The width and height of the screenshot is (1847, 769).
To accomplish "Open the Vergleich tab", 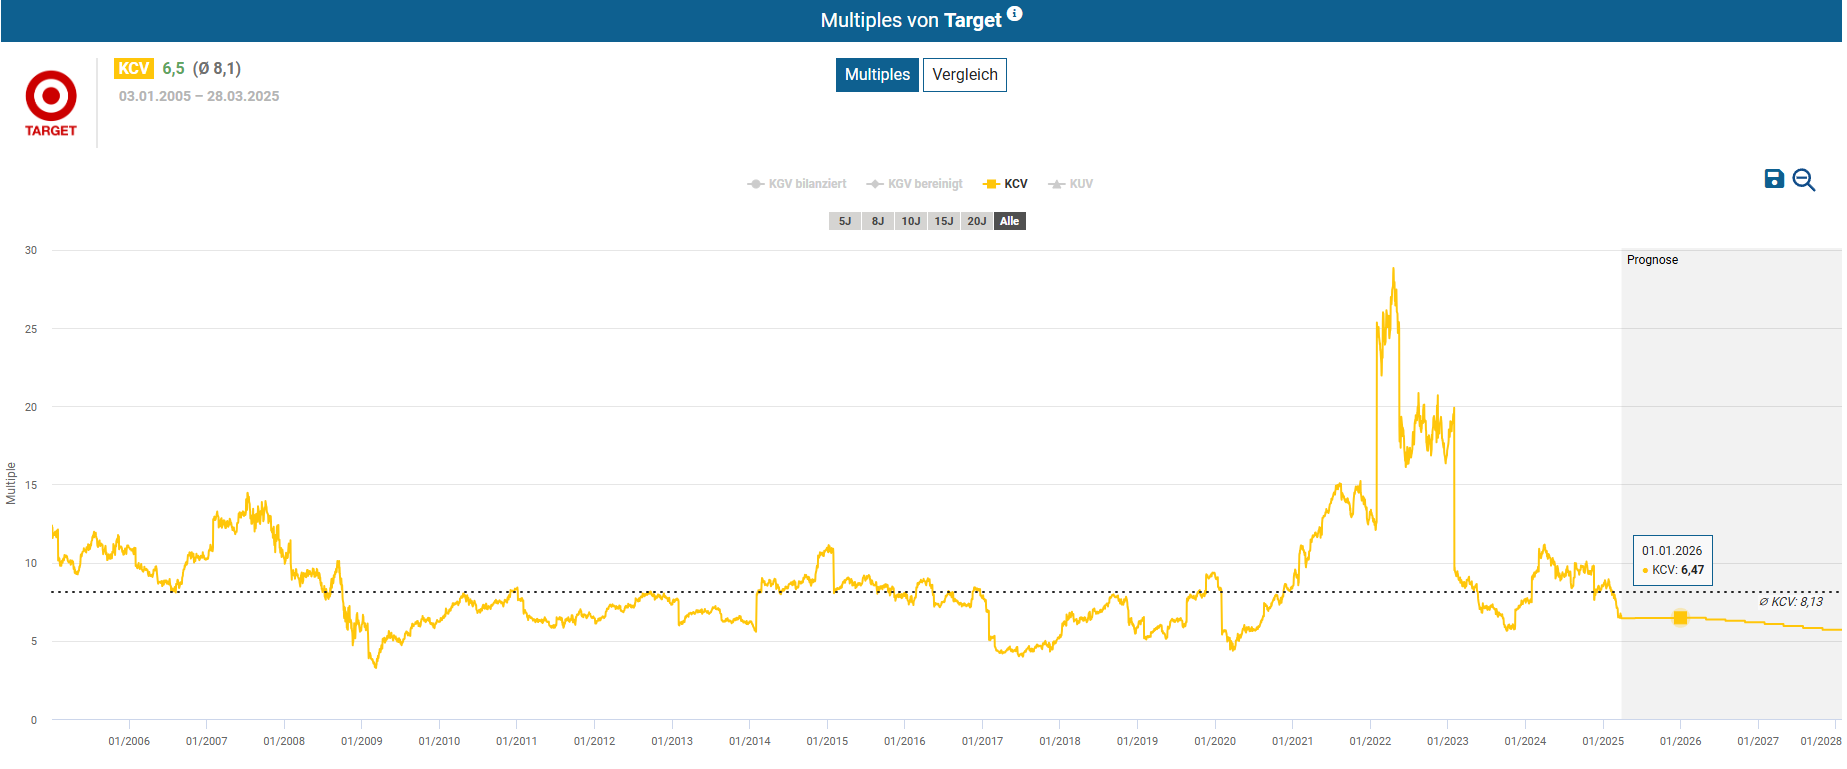I will (964, 75).
